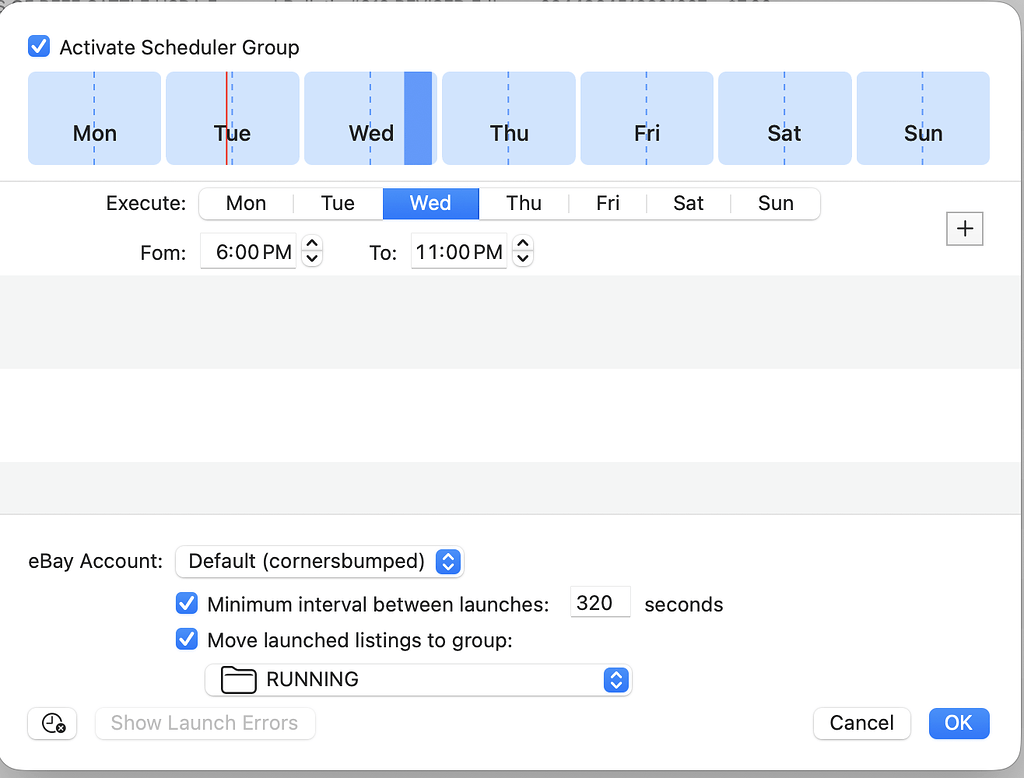Confirm settings with the OK button
The height and width of the screenshot is (778, 1024).
pyautogui.click(x=959, y=723)
